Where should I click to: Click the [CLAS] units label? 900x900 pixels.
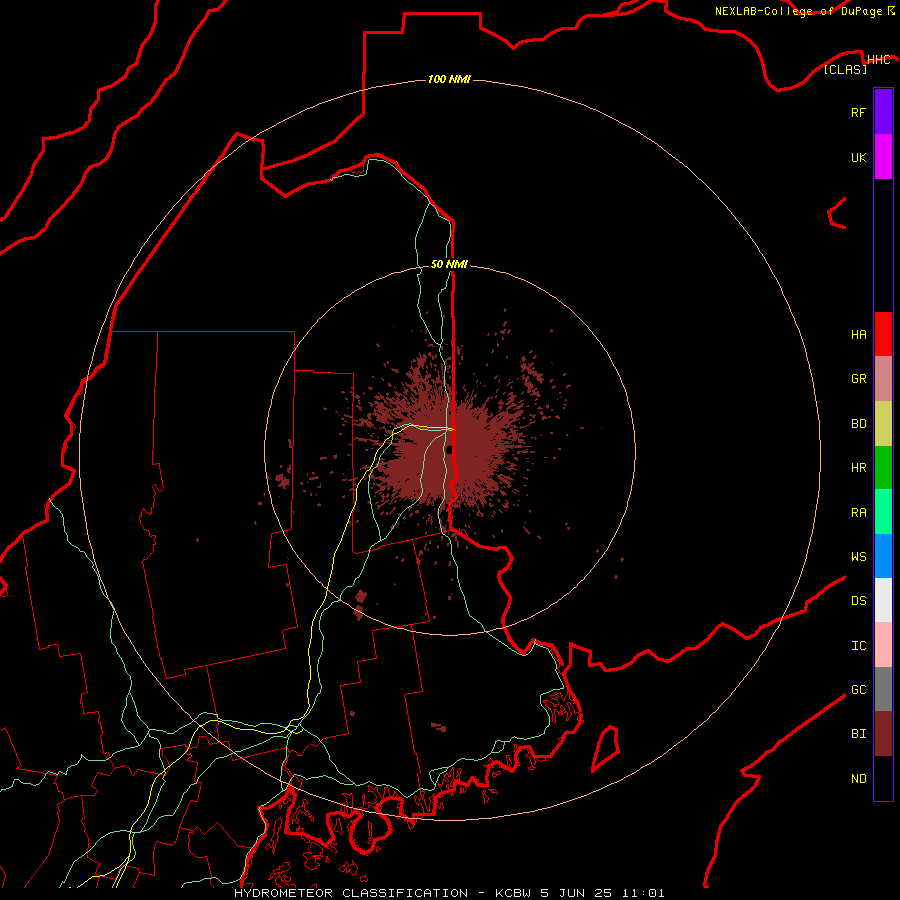tap(845, 69)
